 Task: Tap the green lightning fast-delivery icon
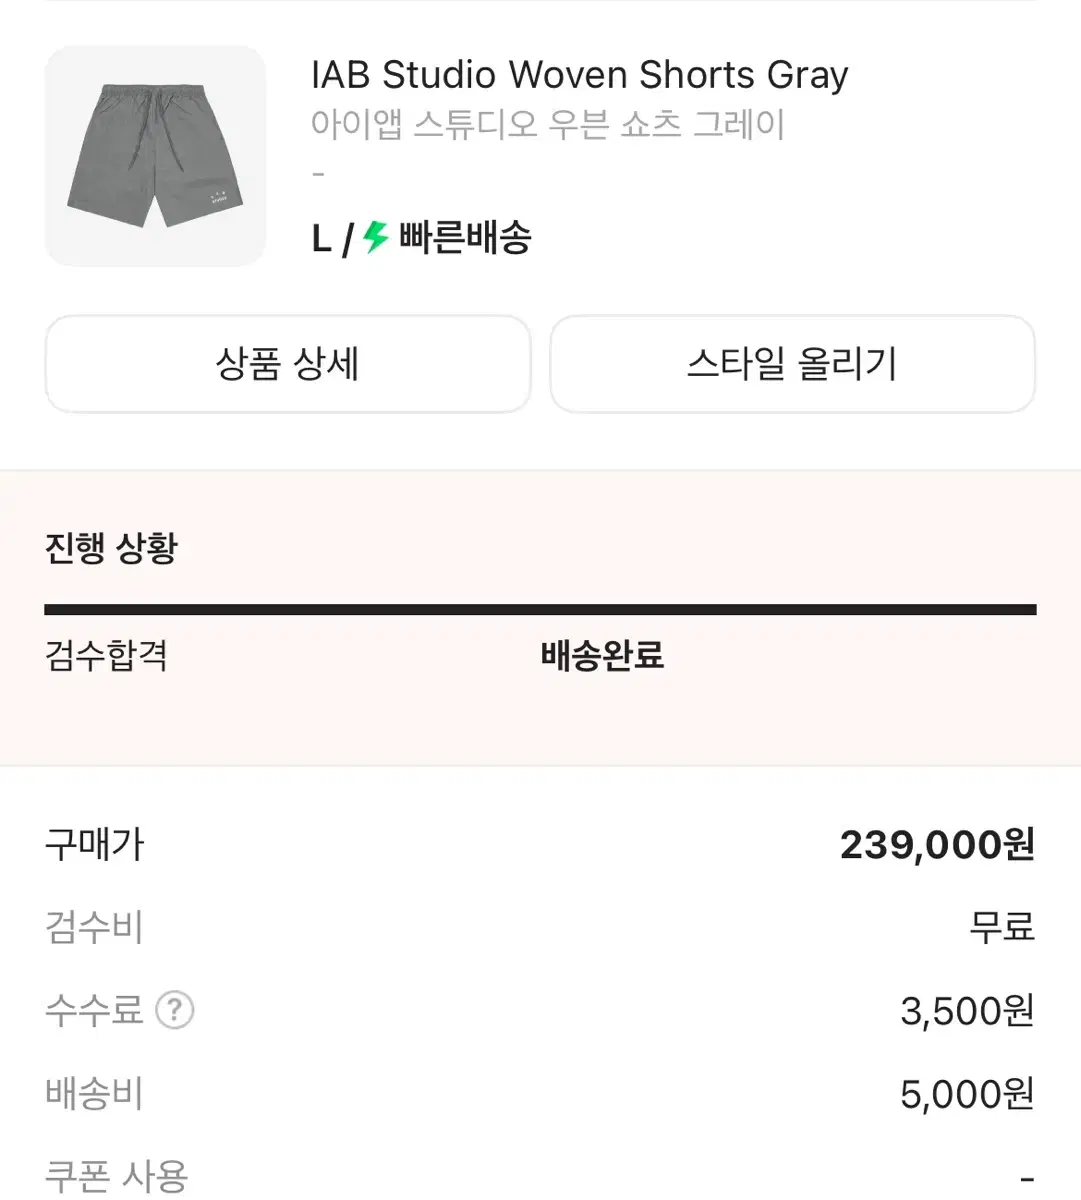[375, 238]
